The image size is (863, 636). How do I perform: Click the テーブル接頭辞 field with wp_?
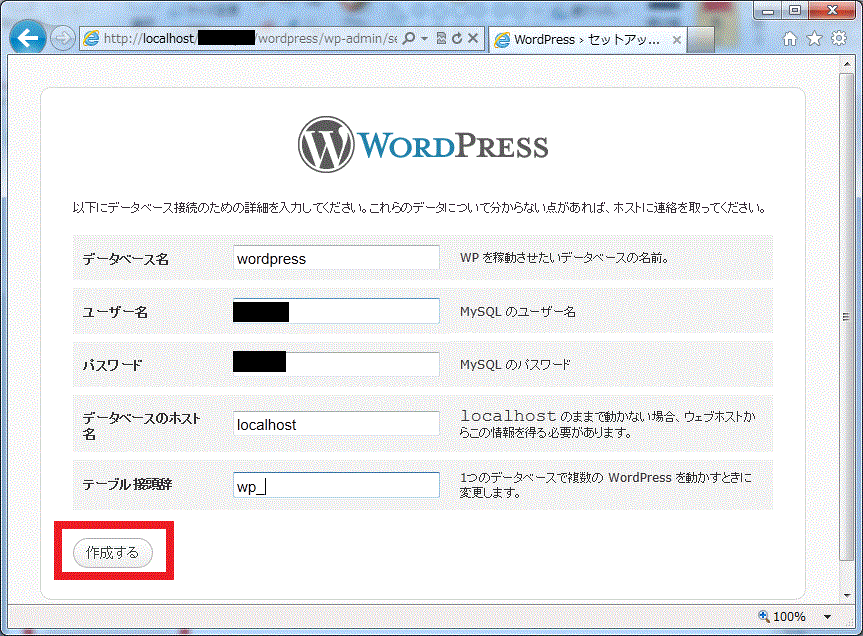coord(336,485)
